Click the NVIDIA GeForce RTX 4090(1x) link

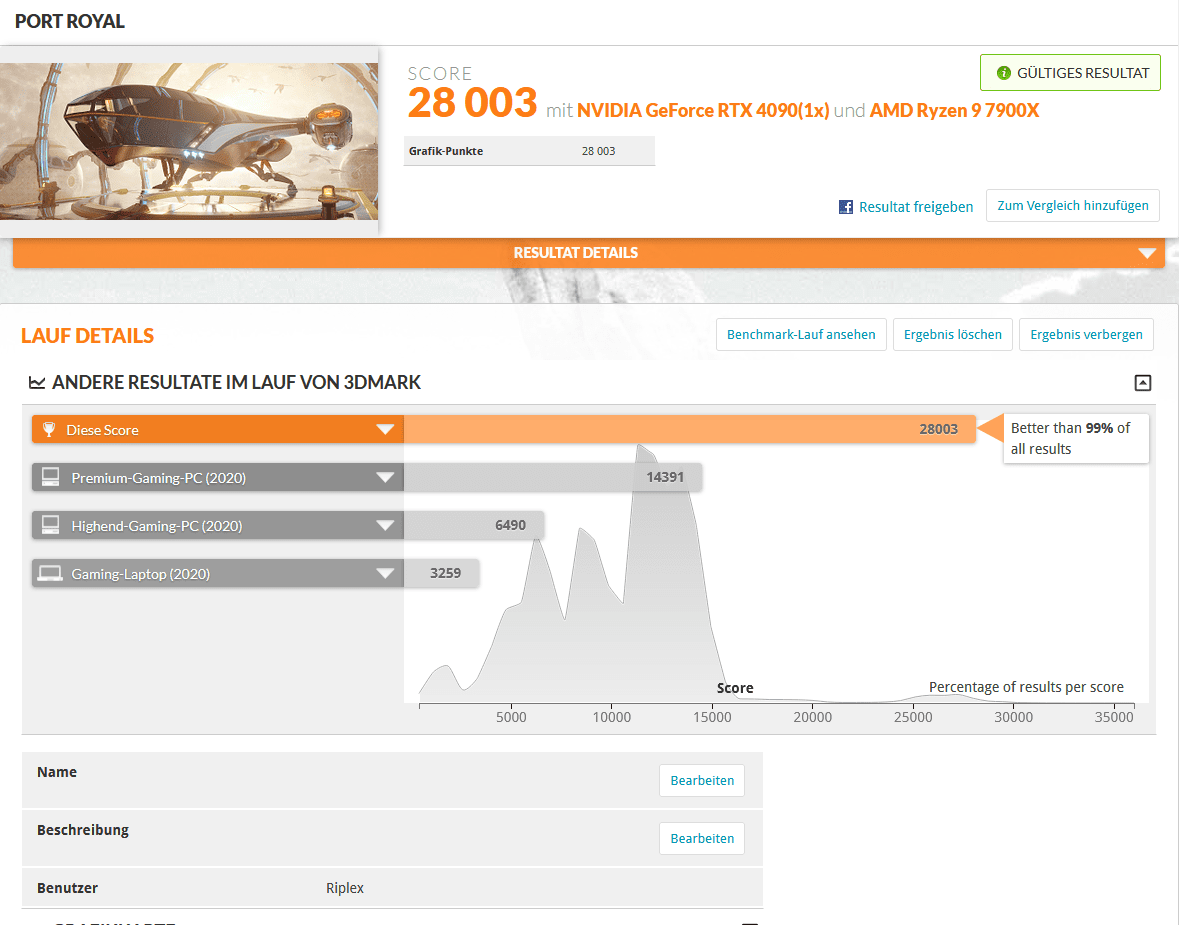pos(703,111)
